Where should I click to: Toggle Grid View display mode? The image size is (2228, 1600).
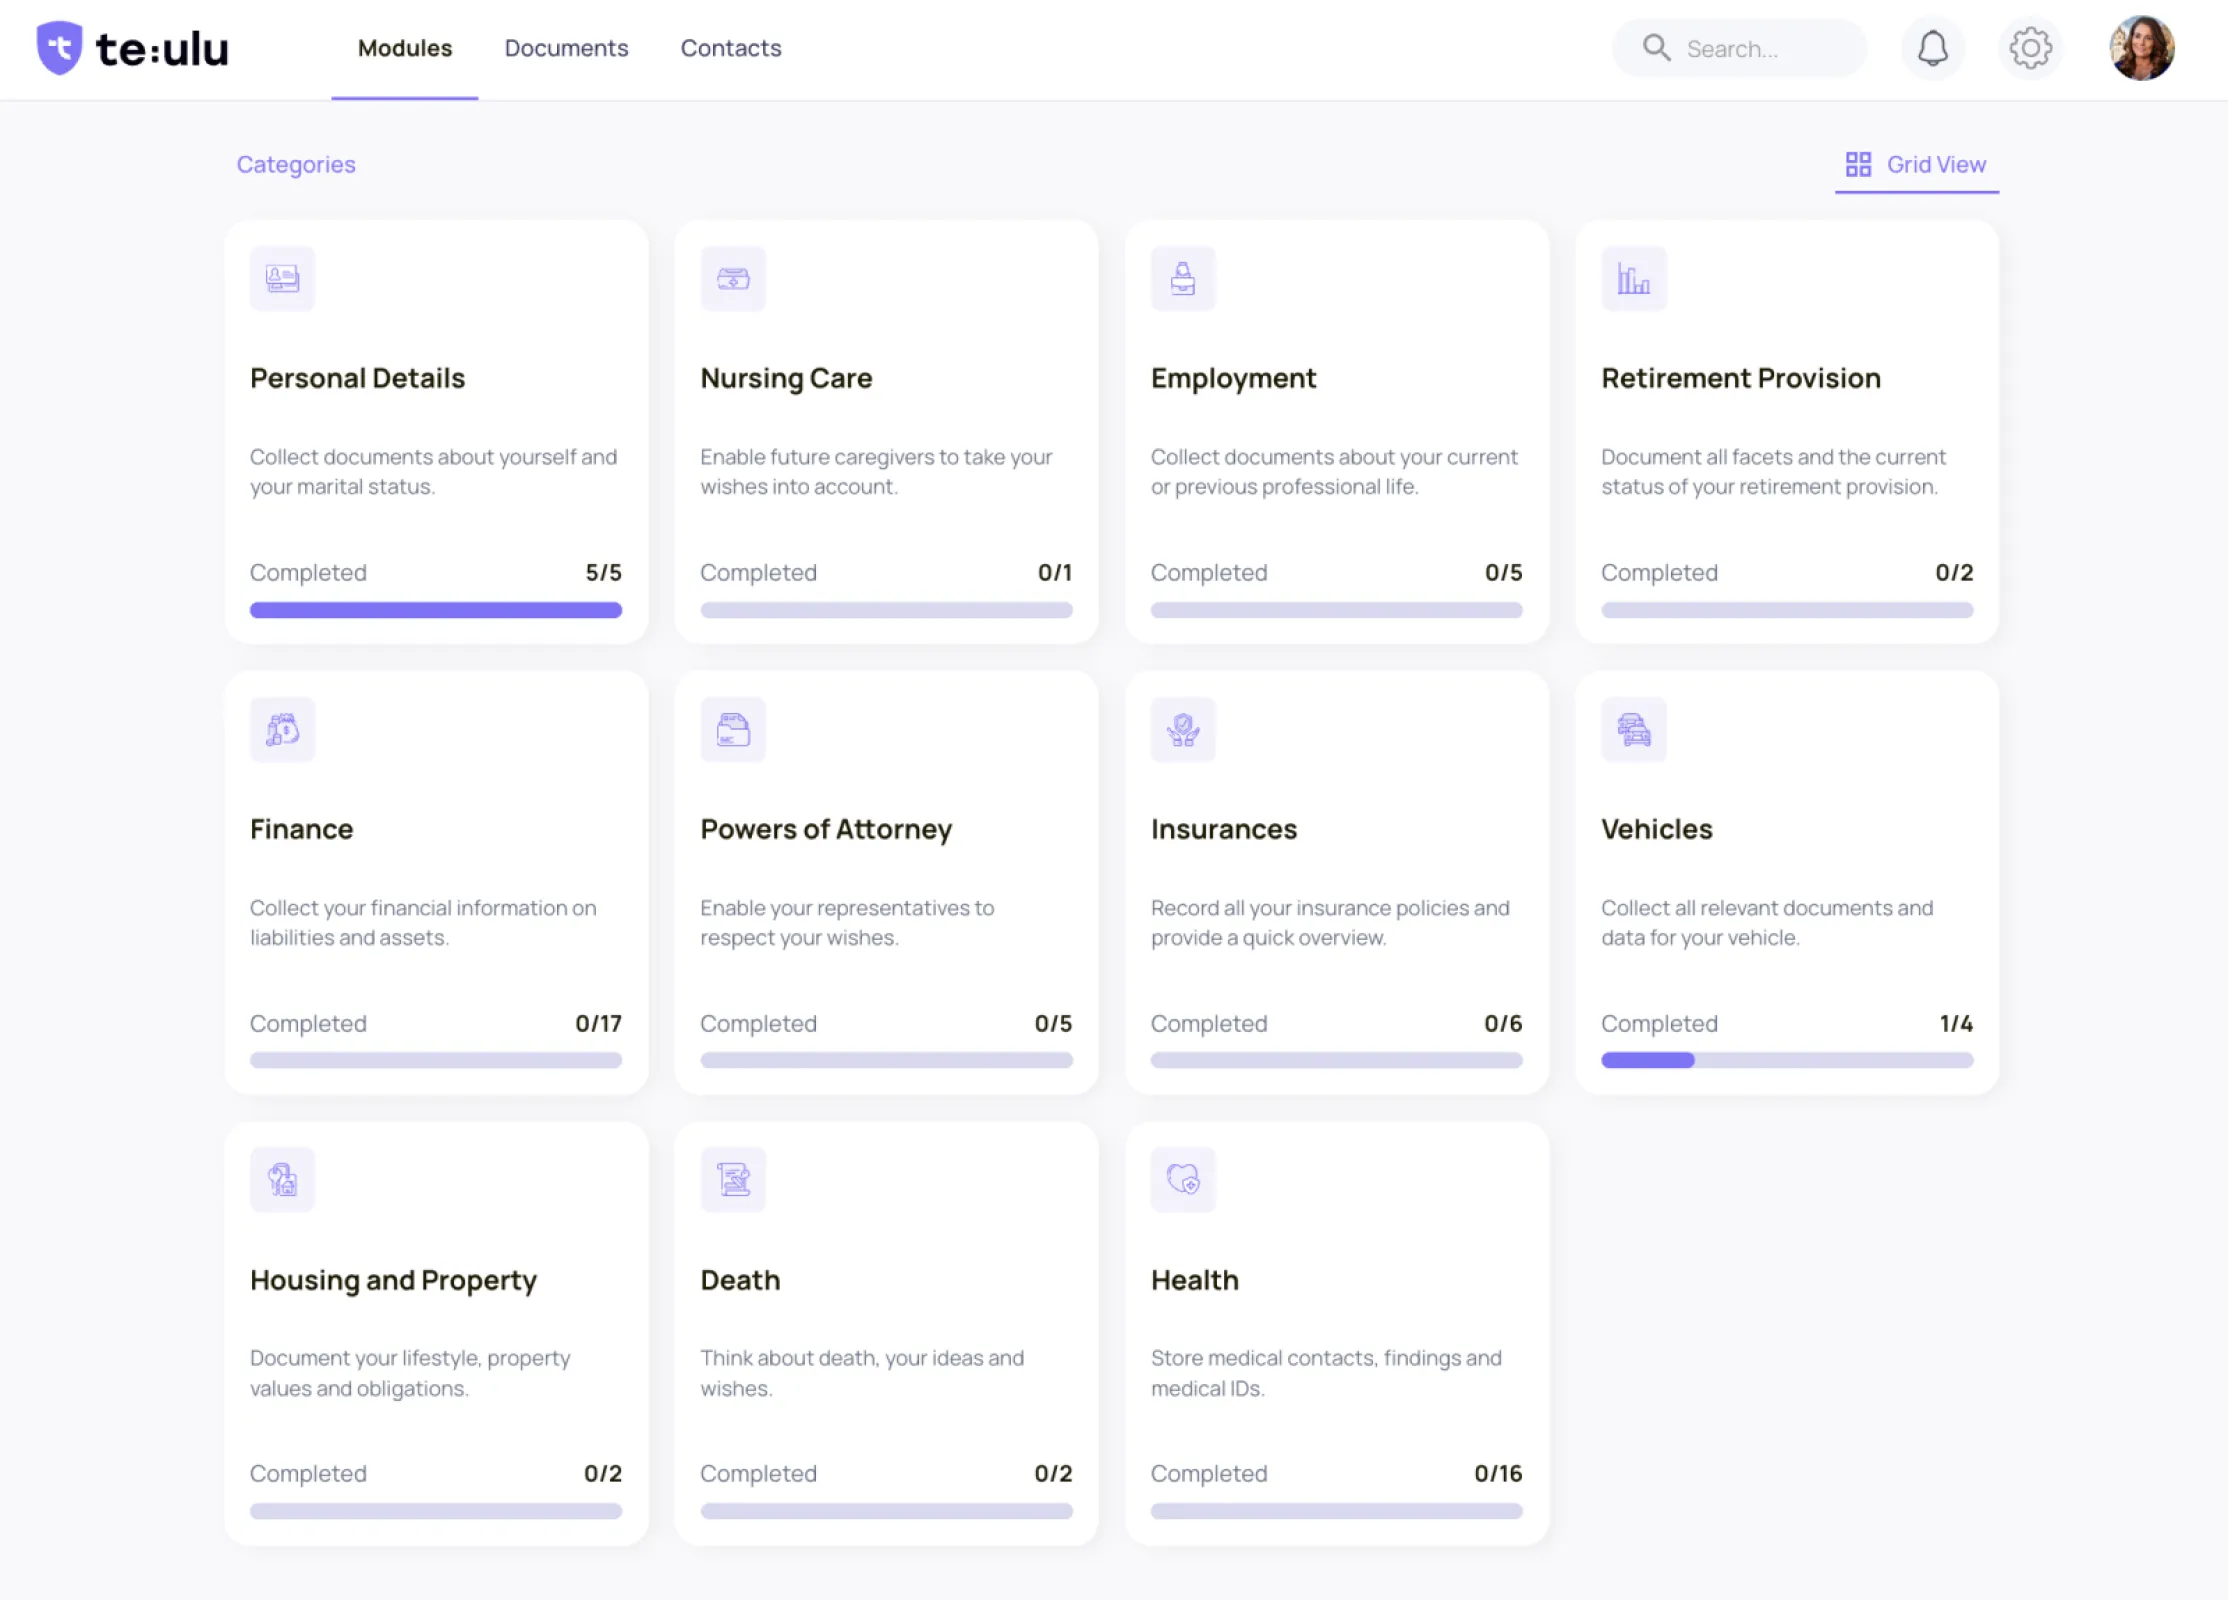click(1916, 164)
